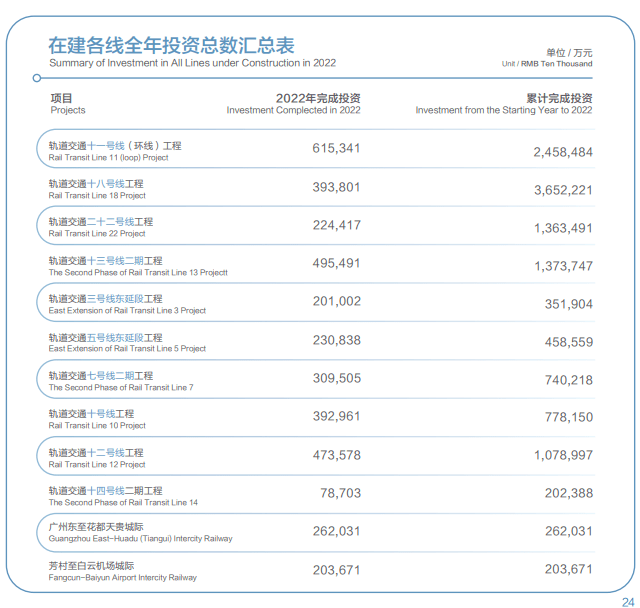The height and width of the screenshot is (608, 640).
Task: Click the small circle marker under the title
Action: pos(37,77)
